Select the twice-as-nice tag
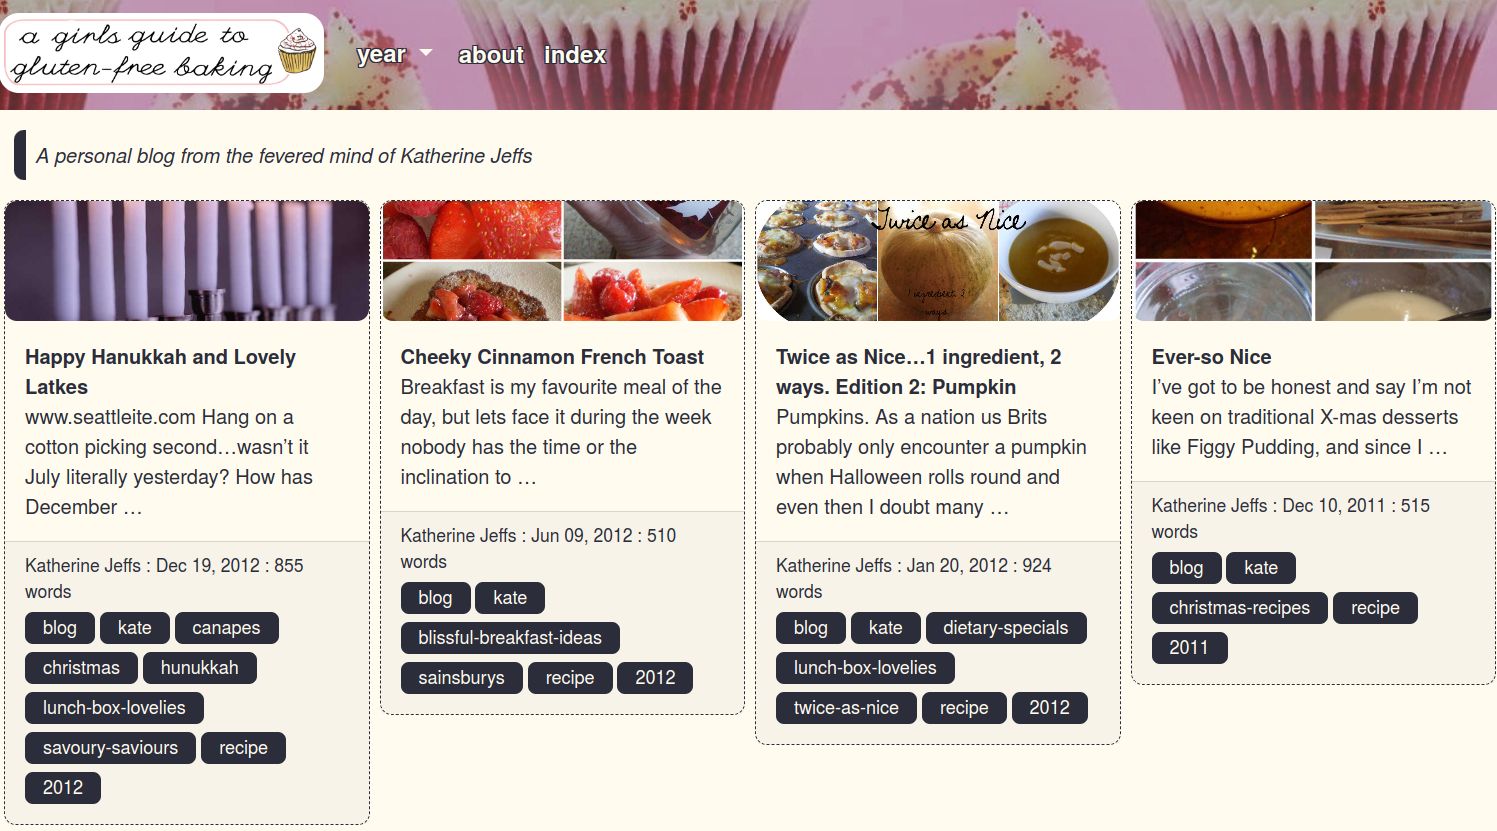Viewport: 1497px width, 831px height. 846,708
